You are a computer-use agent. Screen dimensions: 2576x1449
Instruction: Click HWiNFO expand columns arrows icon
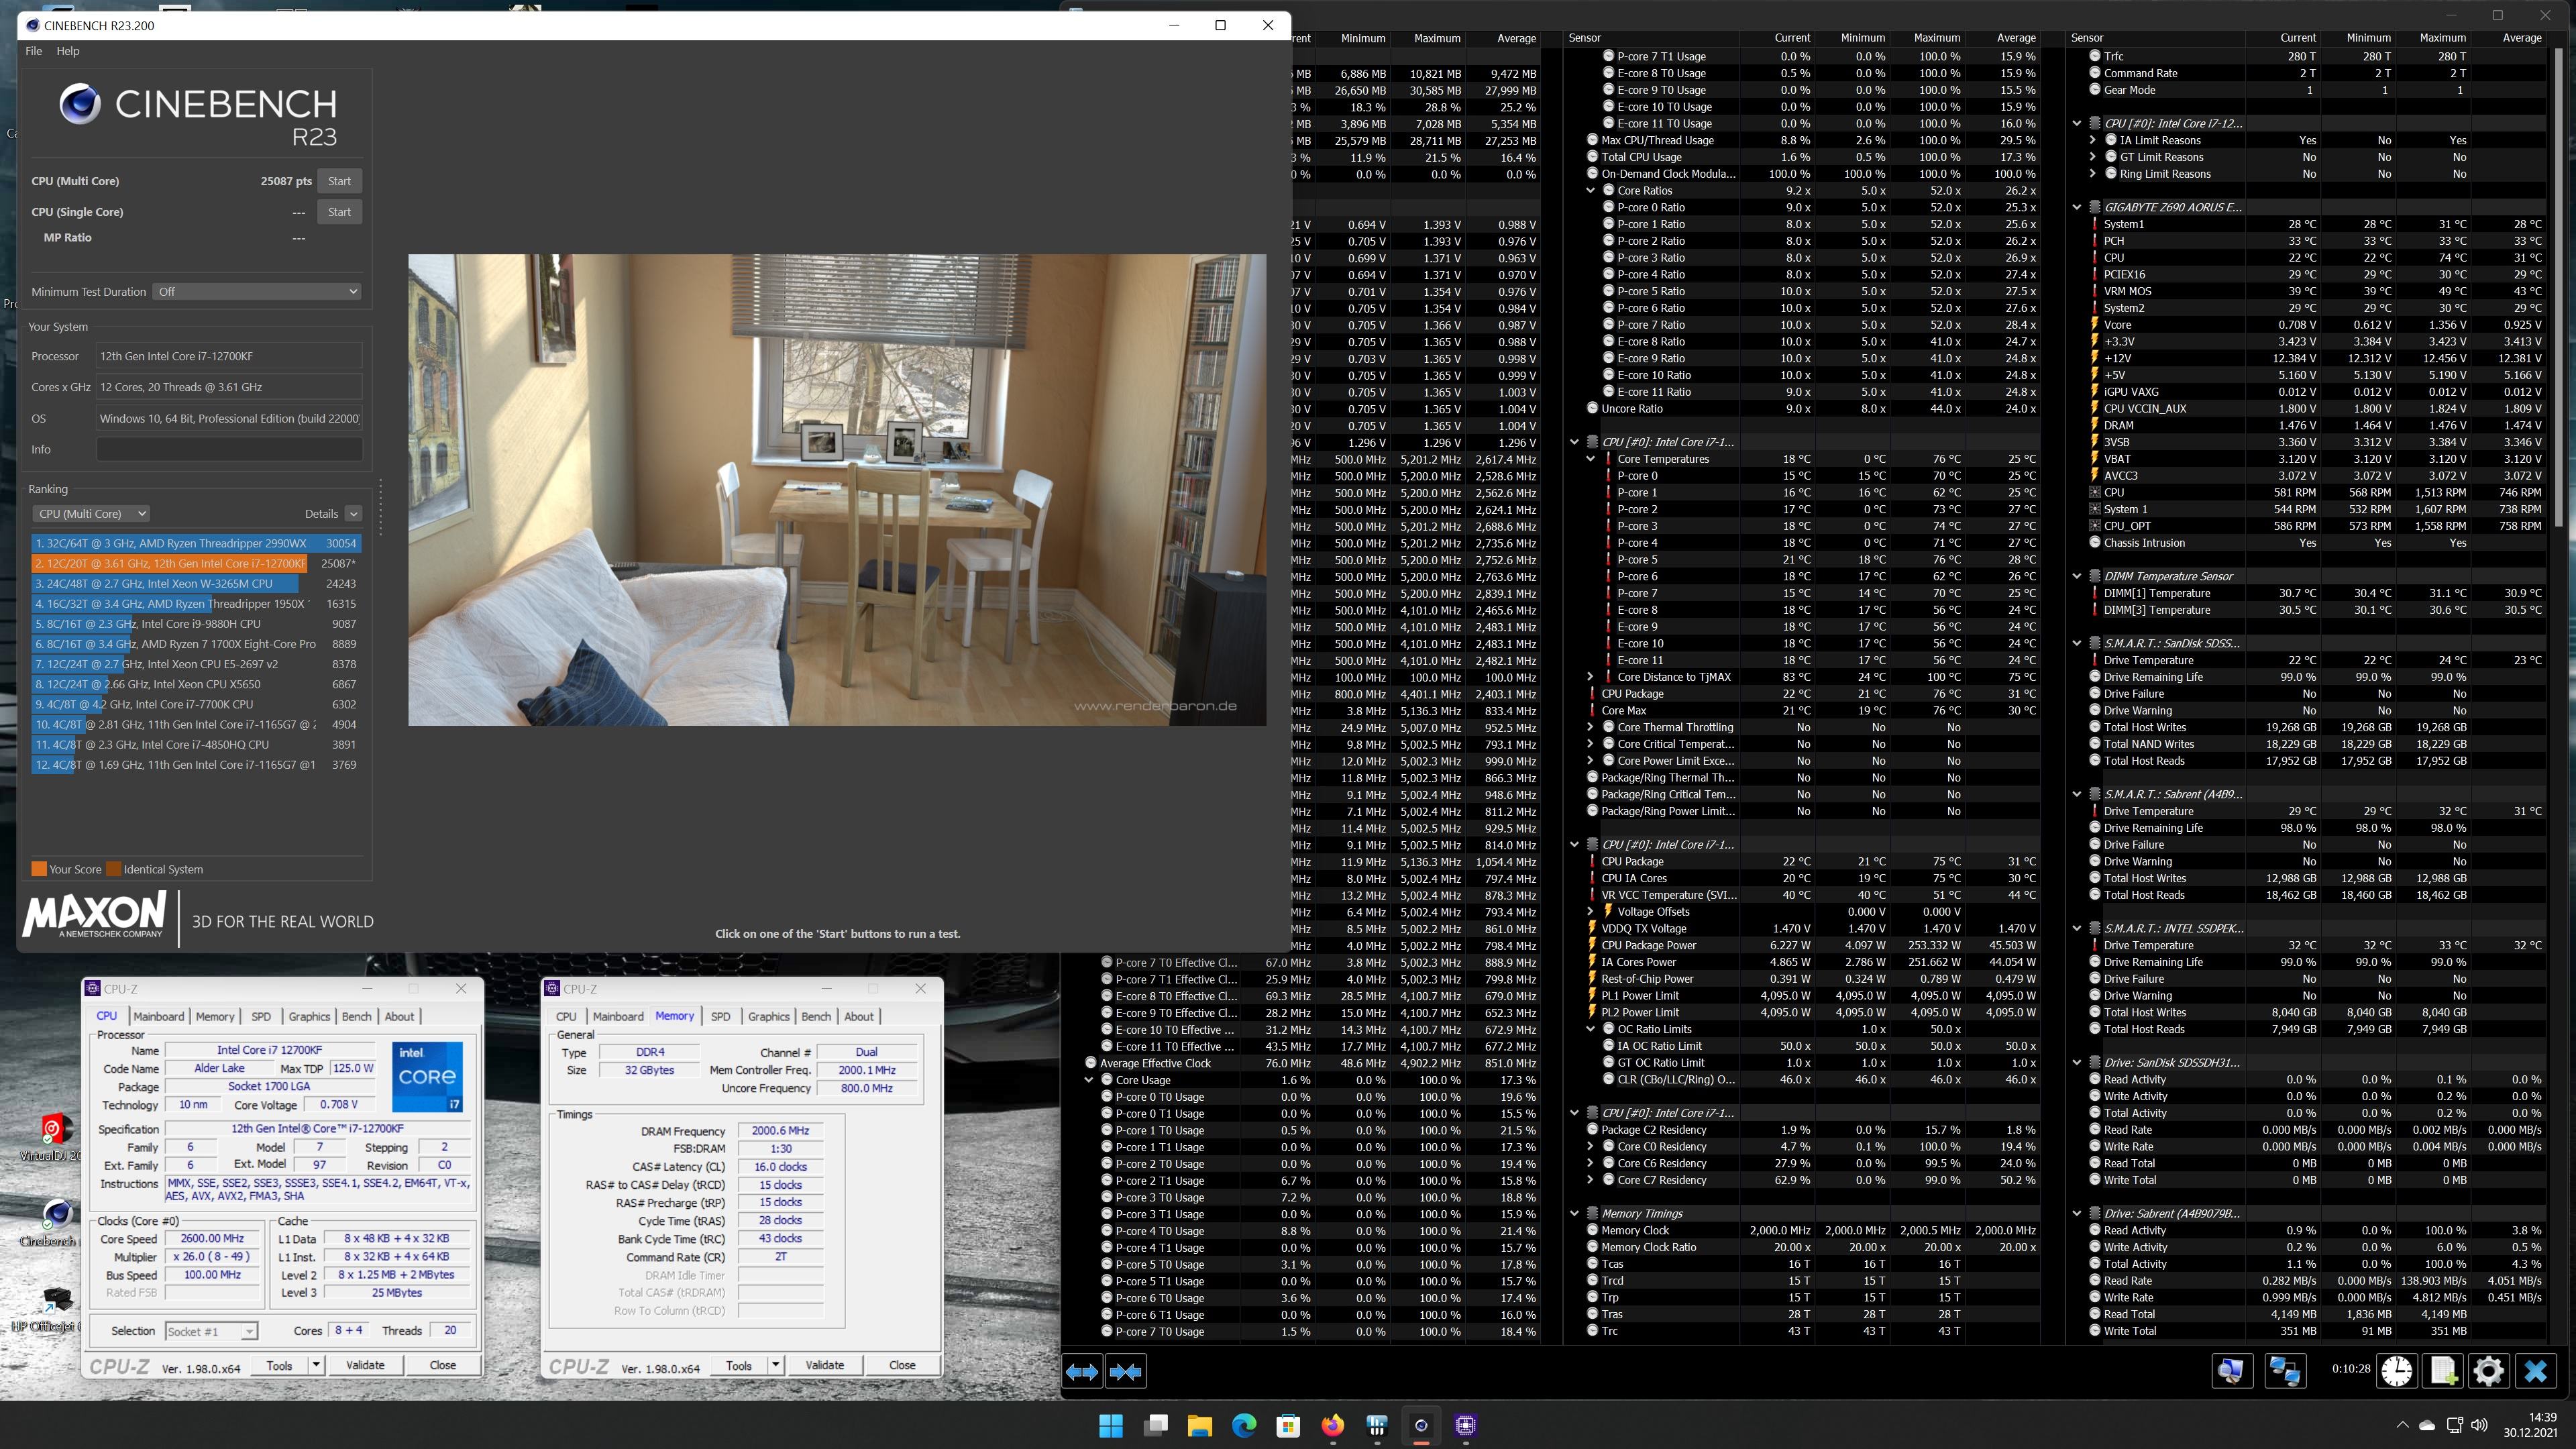[x=1082, y=1371]
